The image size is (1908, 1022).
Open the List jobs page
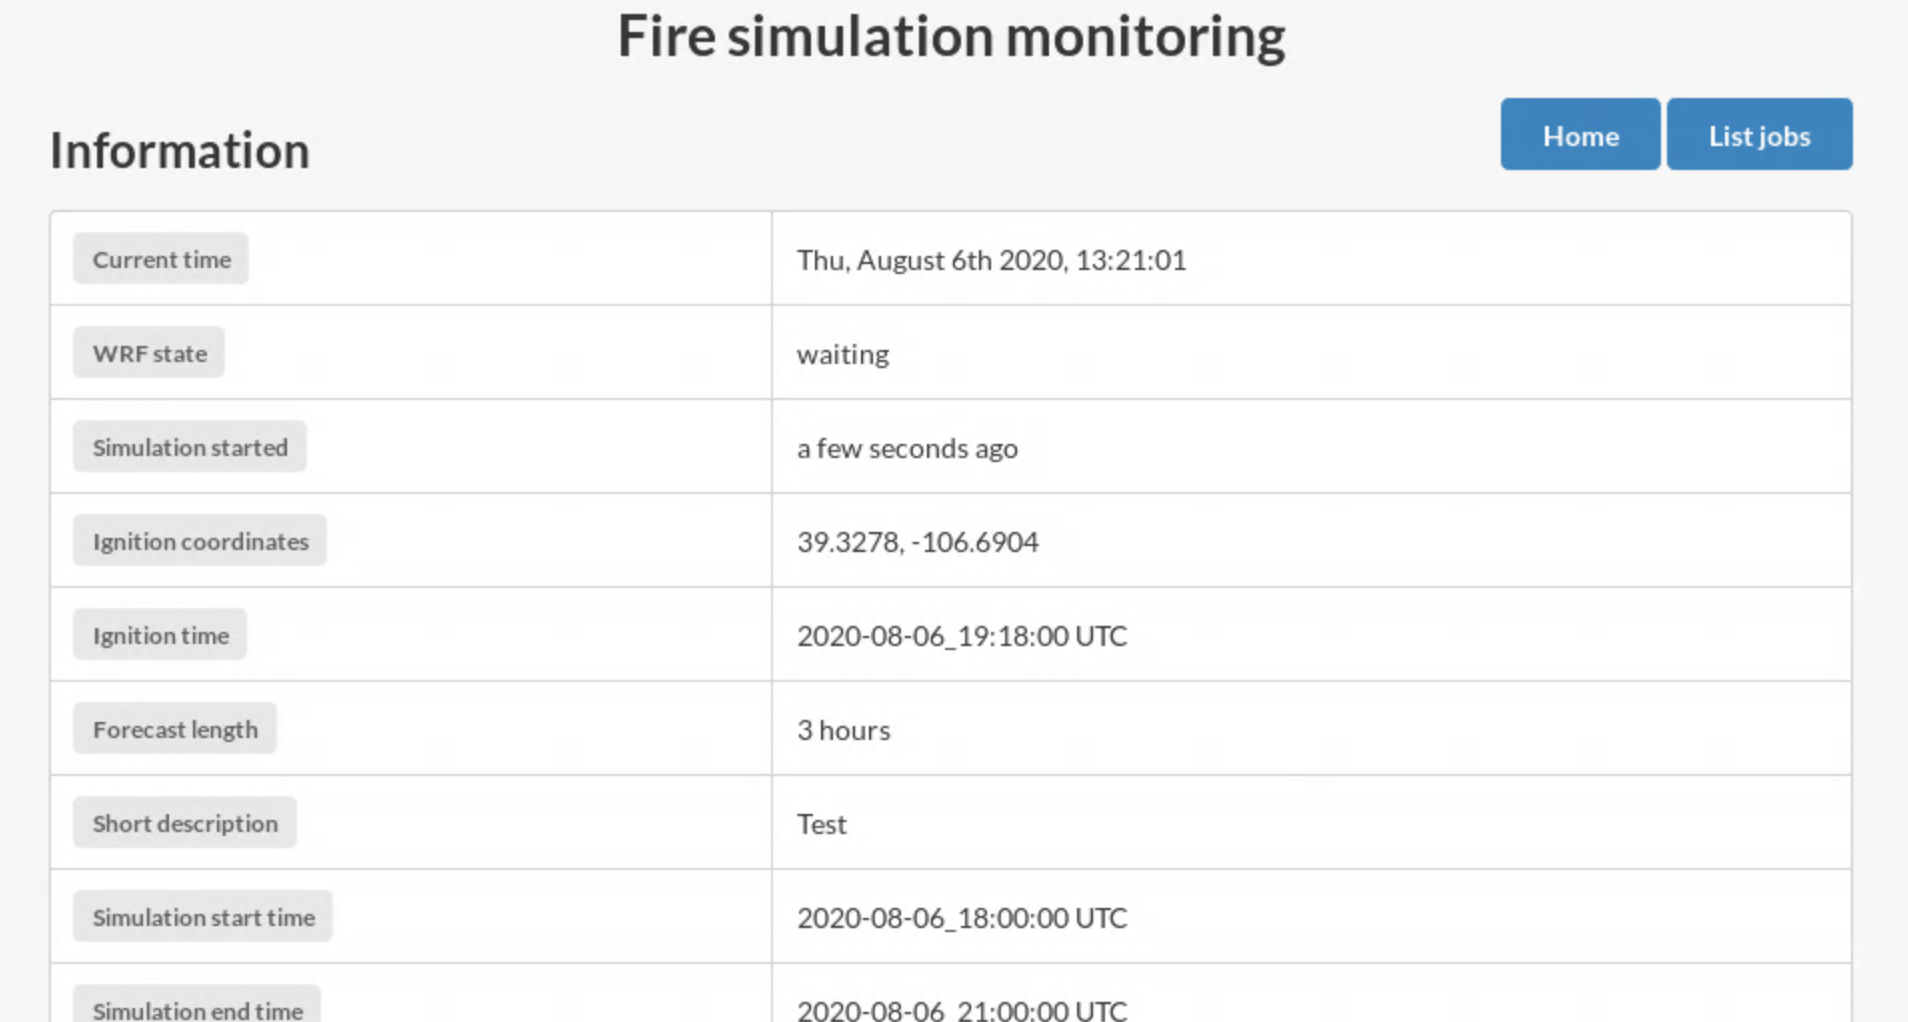1759,134
